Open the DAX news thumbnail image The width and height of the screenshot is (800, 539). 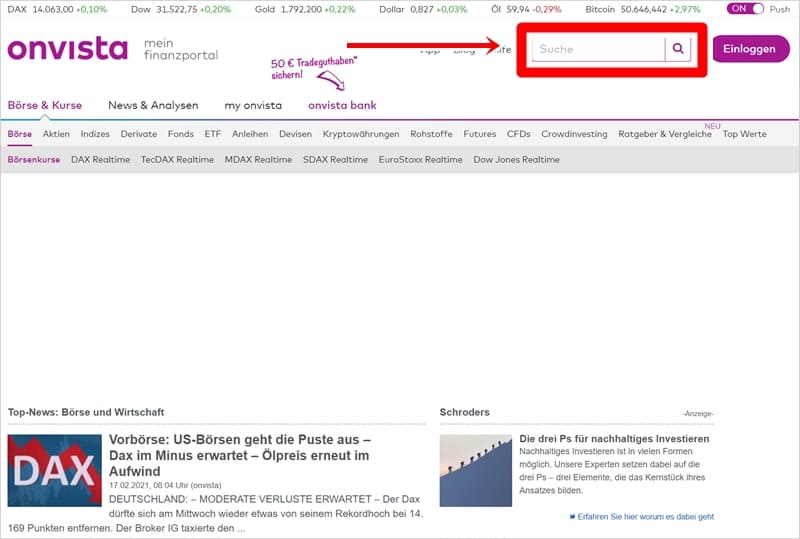[55, 470]
